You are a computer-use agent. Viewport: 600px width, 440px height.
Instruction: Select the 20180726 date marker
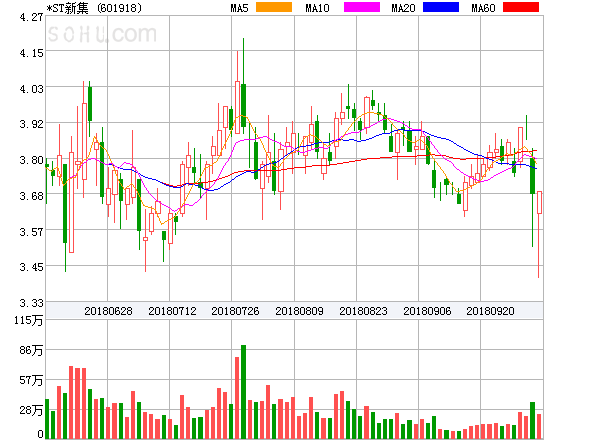coord(236,311)
